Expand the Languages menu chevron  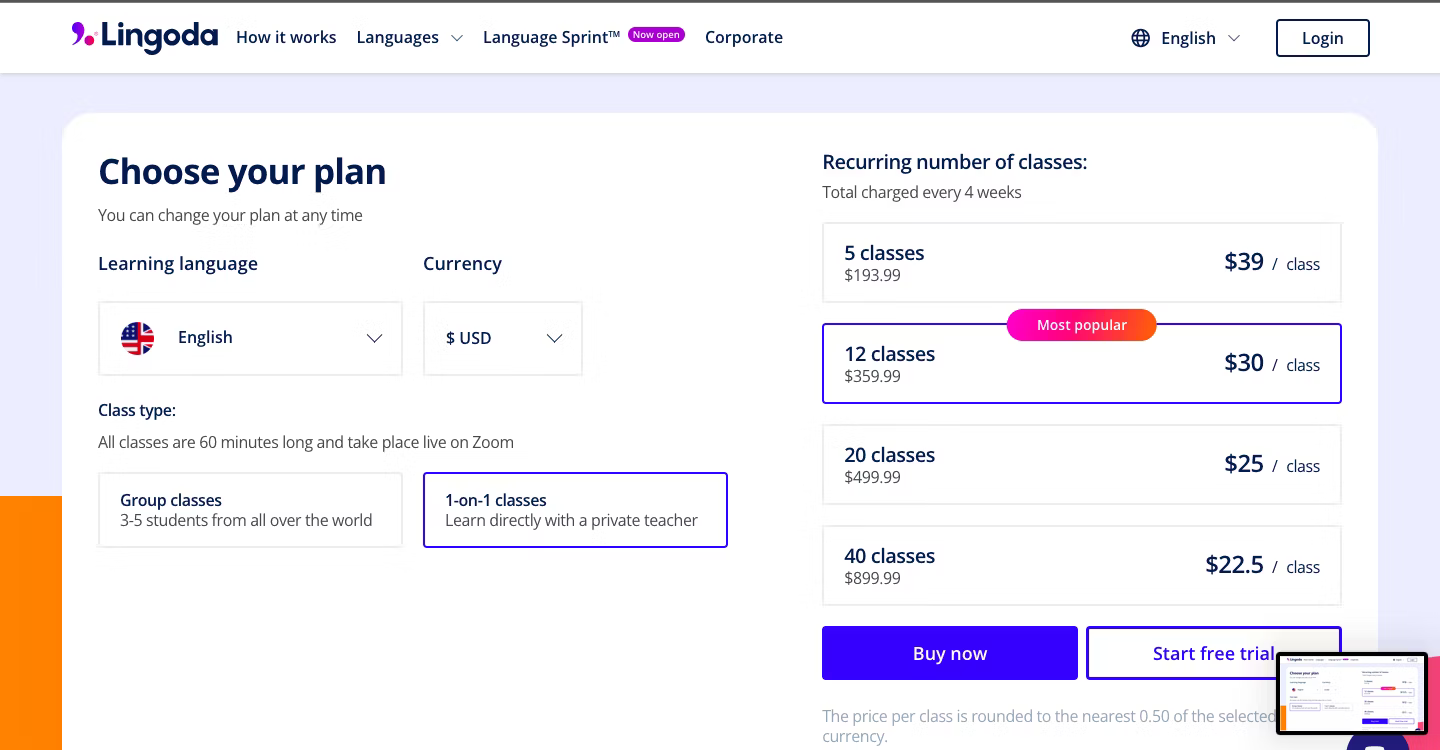click(x=457, y=38)
